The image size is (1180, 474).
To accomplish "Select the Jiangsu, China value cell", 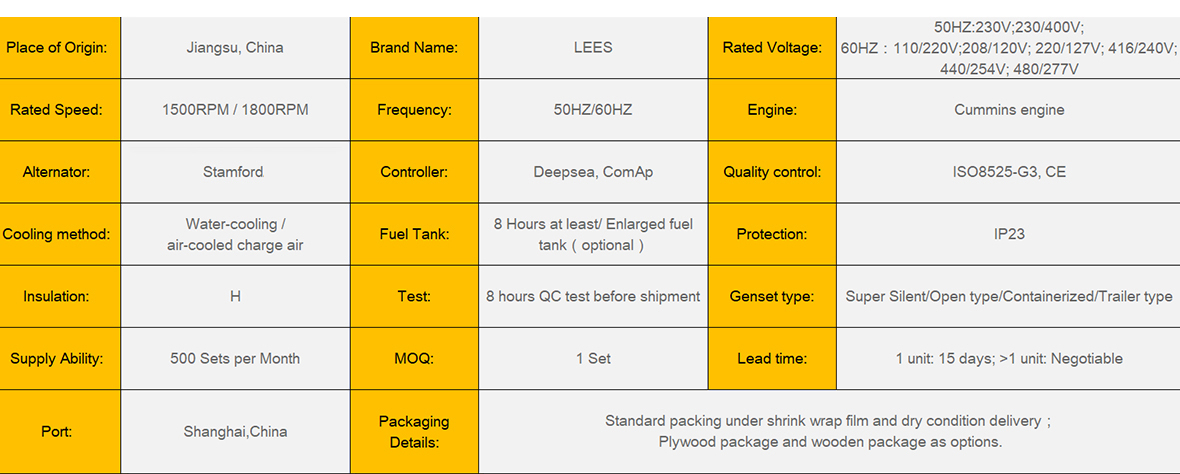I will [x=235, y=47].
